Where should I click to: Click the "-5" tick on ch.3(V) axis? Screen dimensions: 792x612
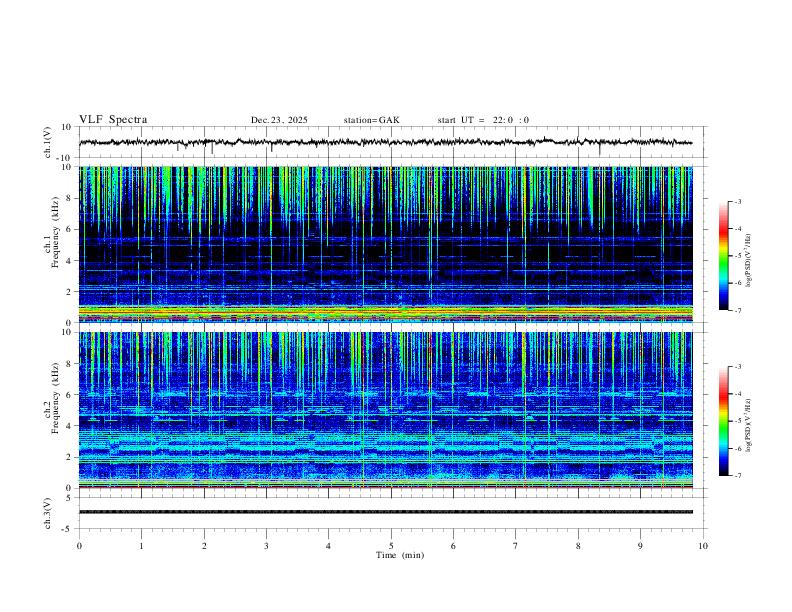click(x=68, y=529)
